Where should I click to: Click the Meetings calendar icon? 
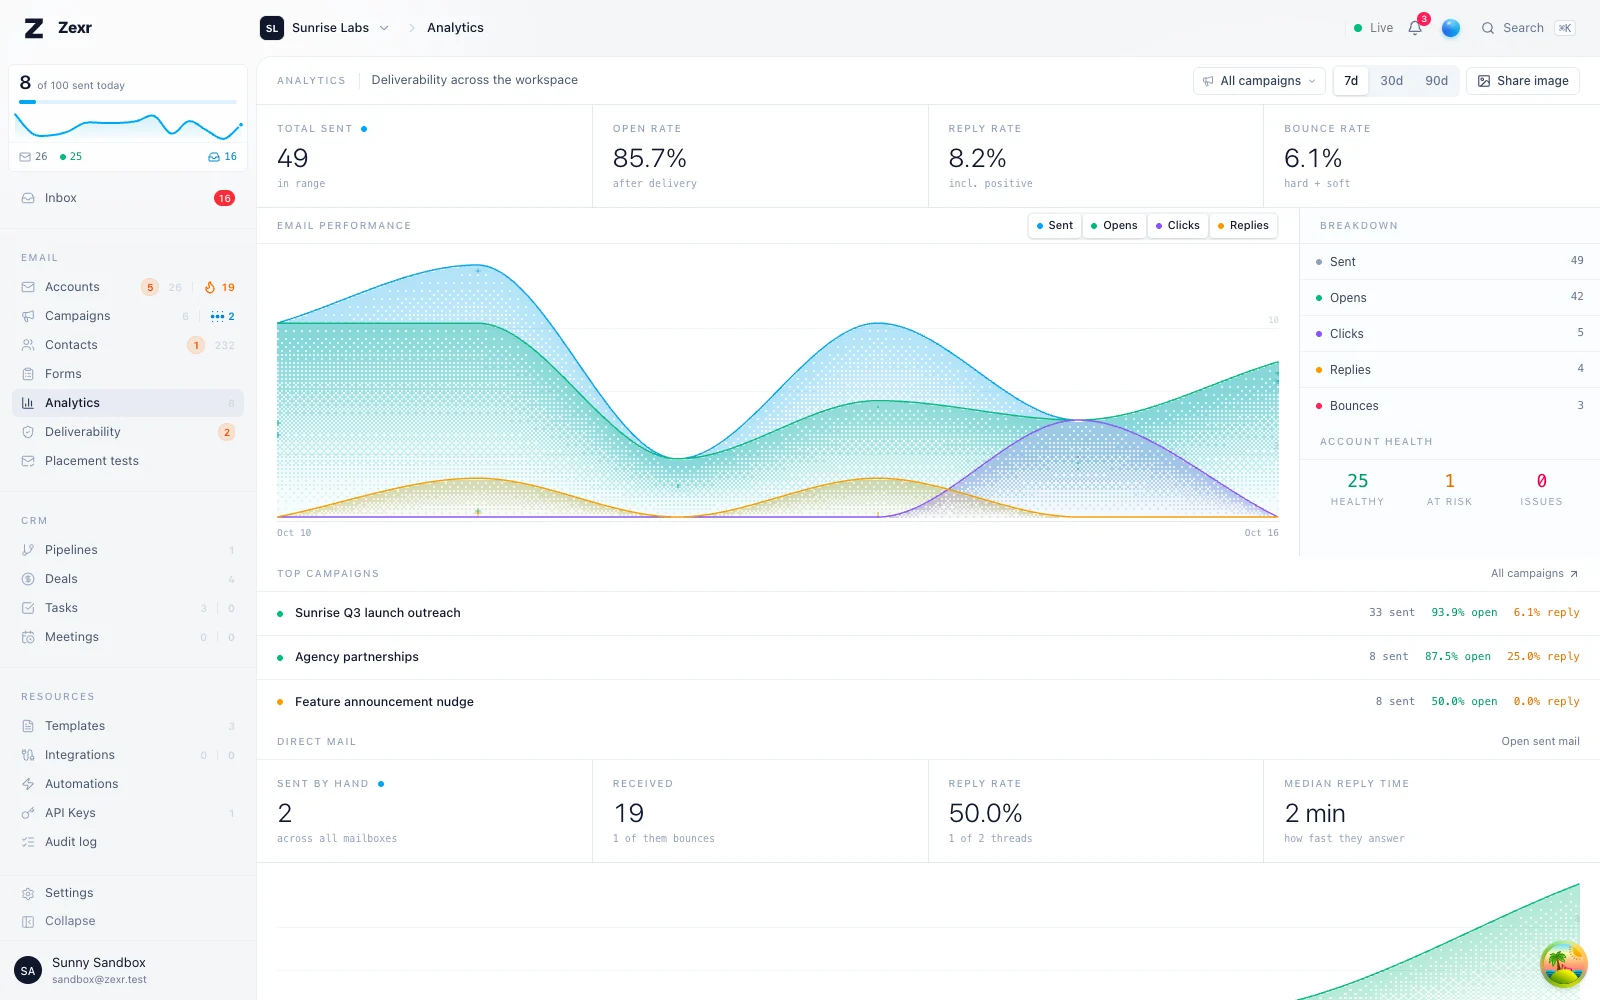[28, 637]
